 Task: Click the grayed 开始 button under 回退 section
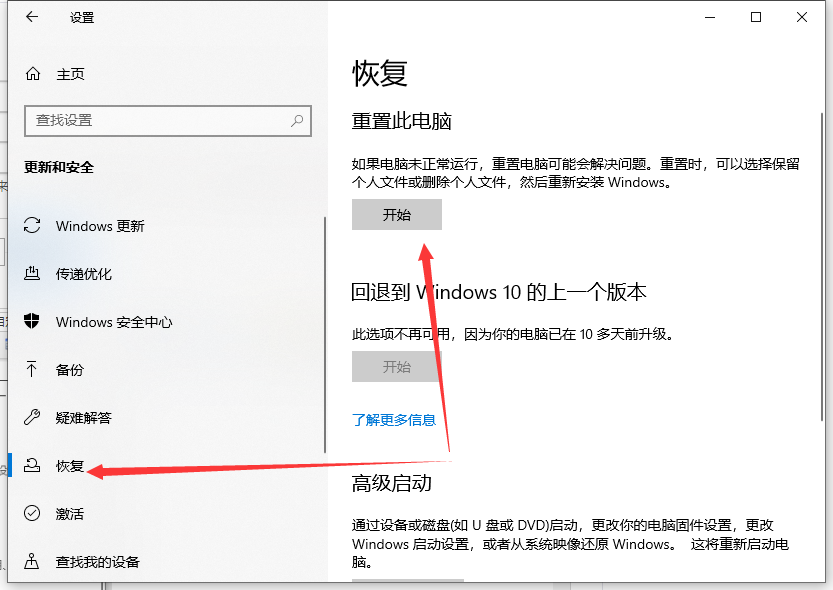click(x=396, y=367)
